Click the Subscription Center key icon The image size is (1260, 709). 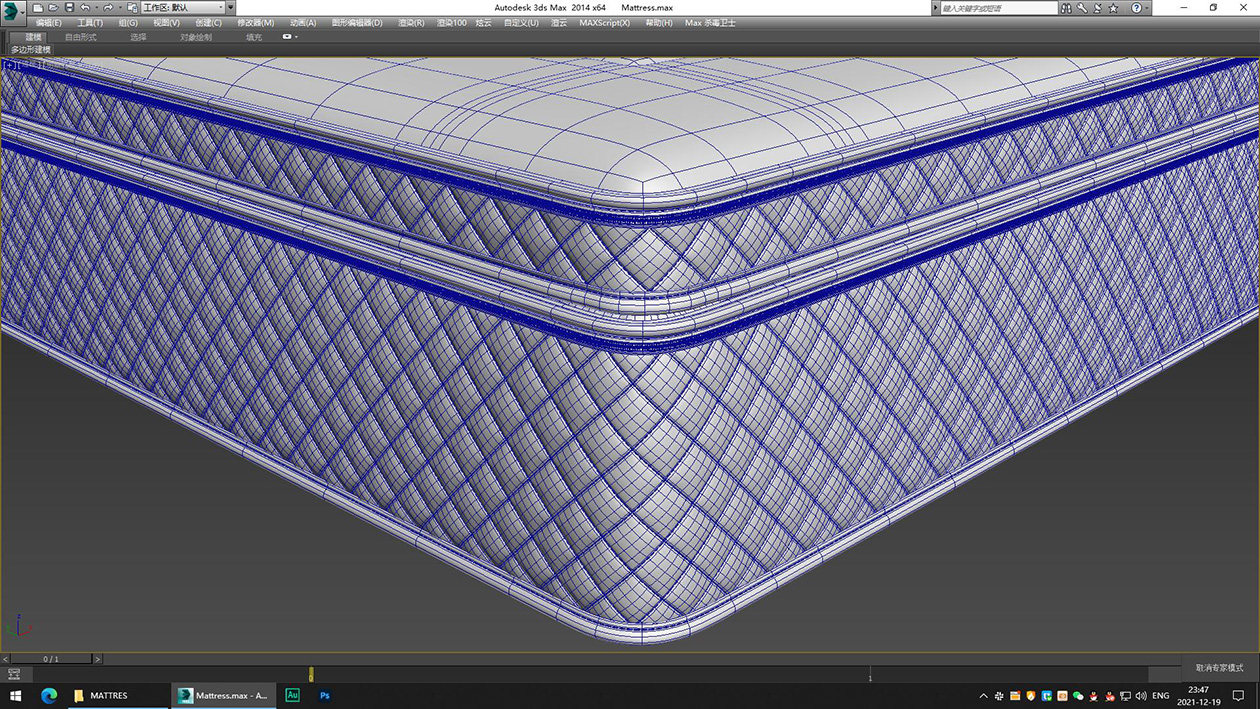1082,8
